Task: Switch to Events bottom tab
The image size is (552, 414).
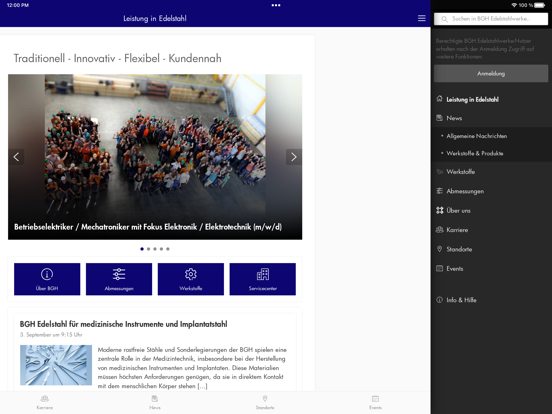Action: click(375, 402)
